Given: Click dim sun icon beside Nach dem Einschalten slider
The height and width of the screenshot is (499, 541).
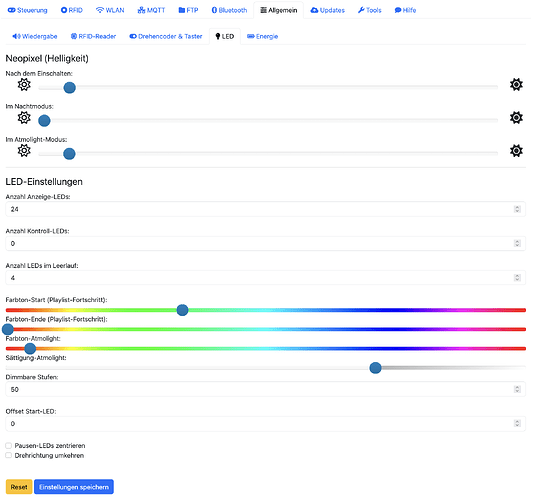Looking at the screenshot, I should [24, 85].
